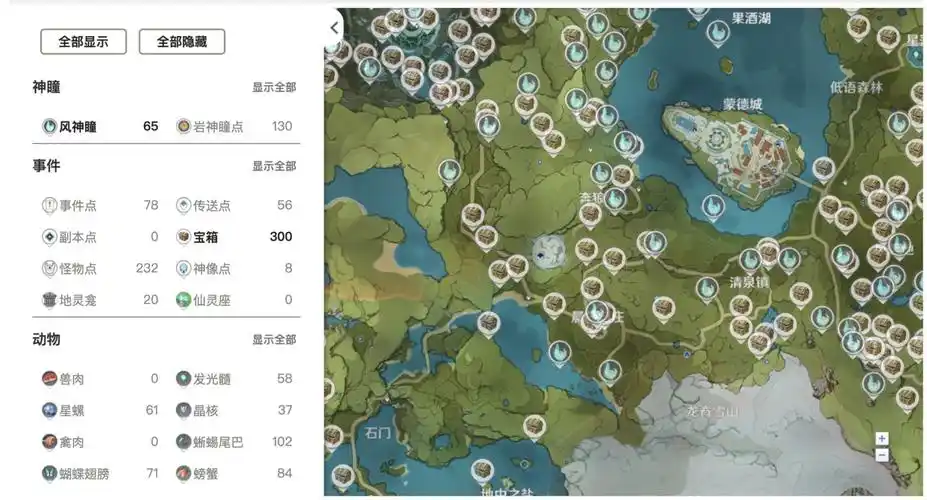This screenshot has height=500, width=927.
Task: Click the 蒙德城 city label on map
Action: click(743, 105)
